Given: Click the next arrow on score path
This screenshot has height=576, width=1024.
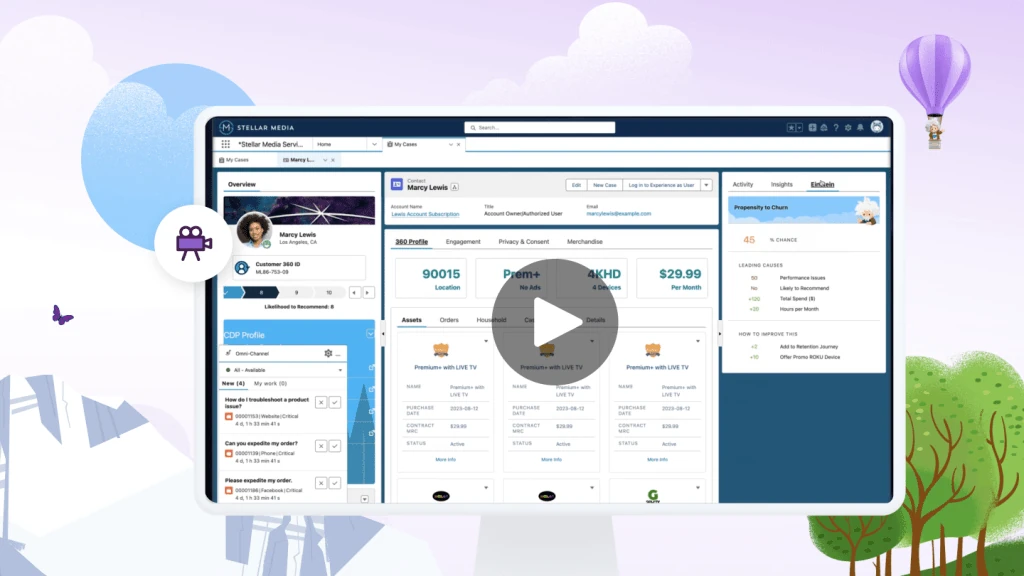Looking at the screenshot, I should pos(368,293).
